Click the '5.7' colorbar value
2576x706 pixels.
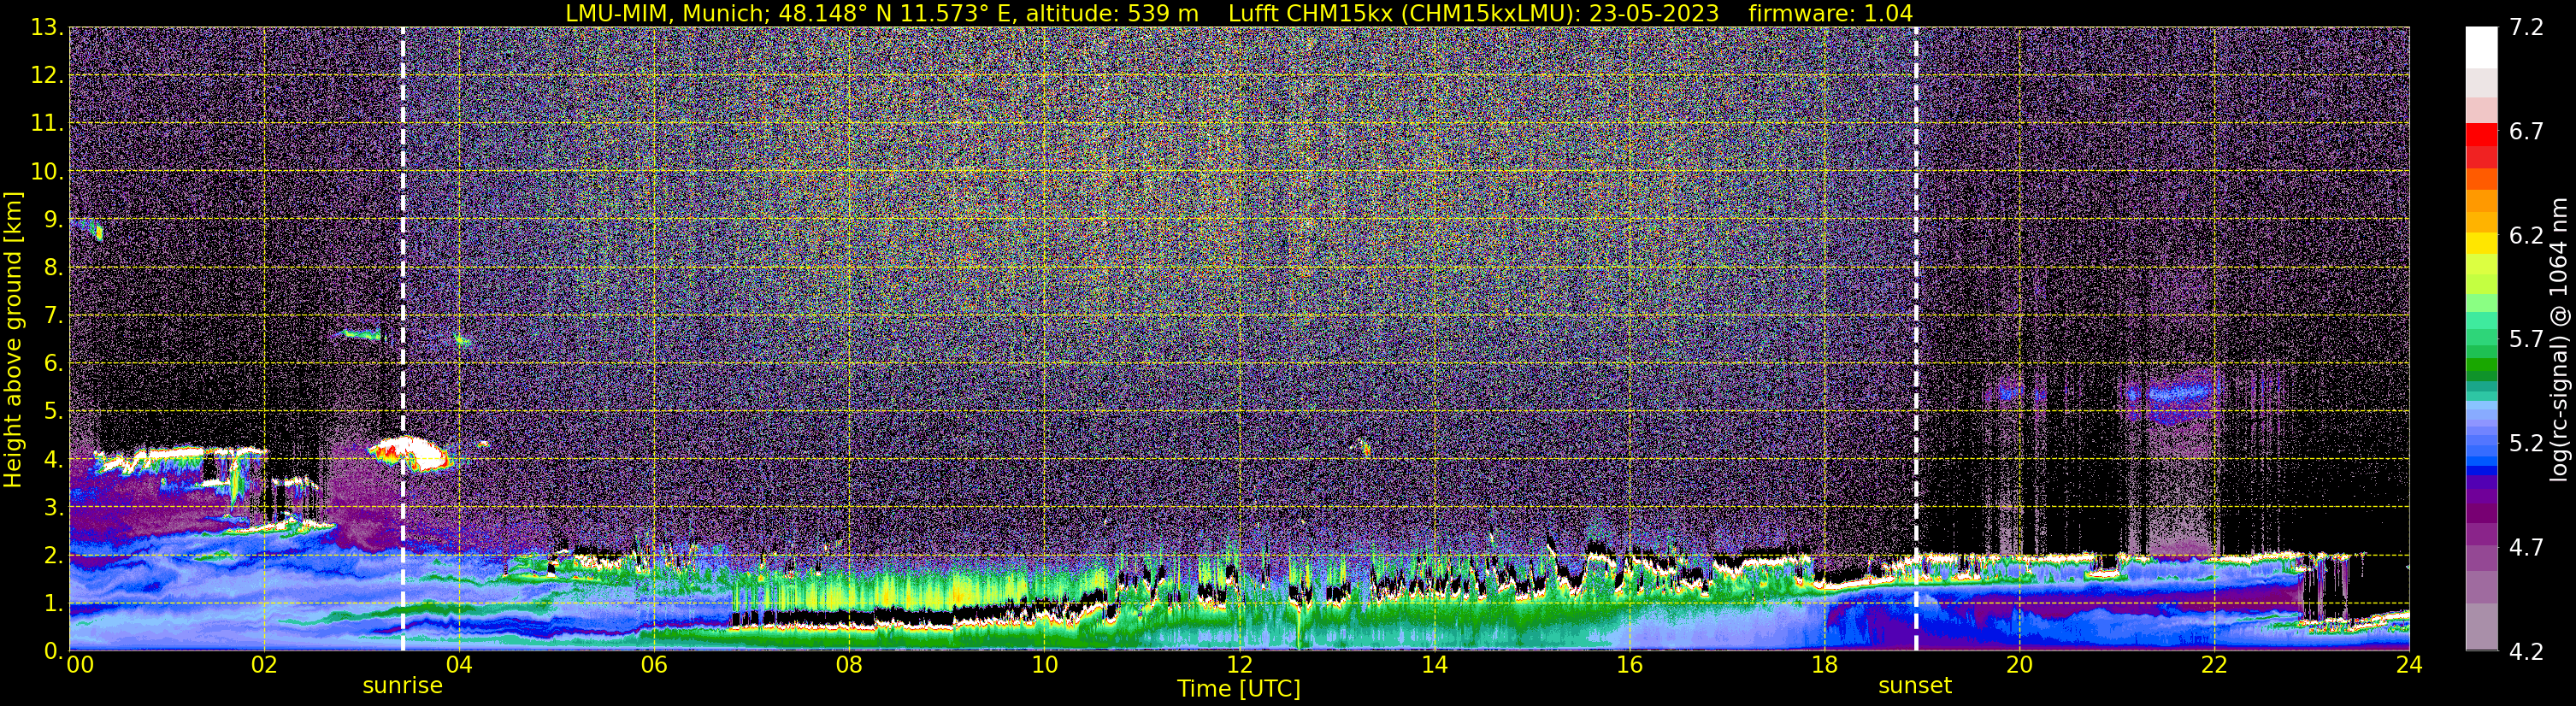(x=2526, y=339)
